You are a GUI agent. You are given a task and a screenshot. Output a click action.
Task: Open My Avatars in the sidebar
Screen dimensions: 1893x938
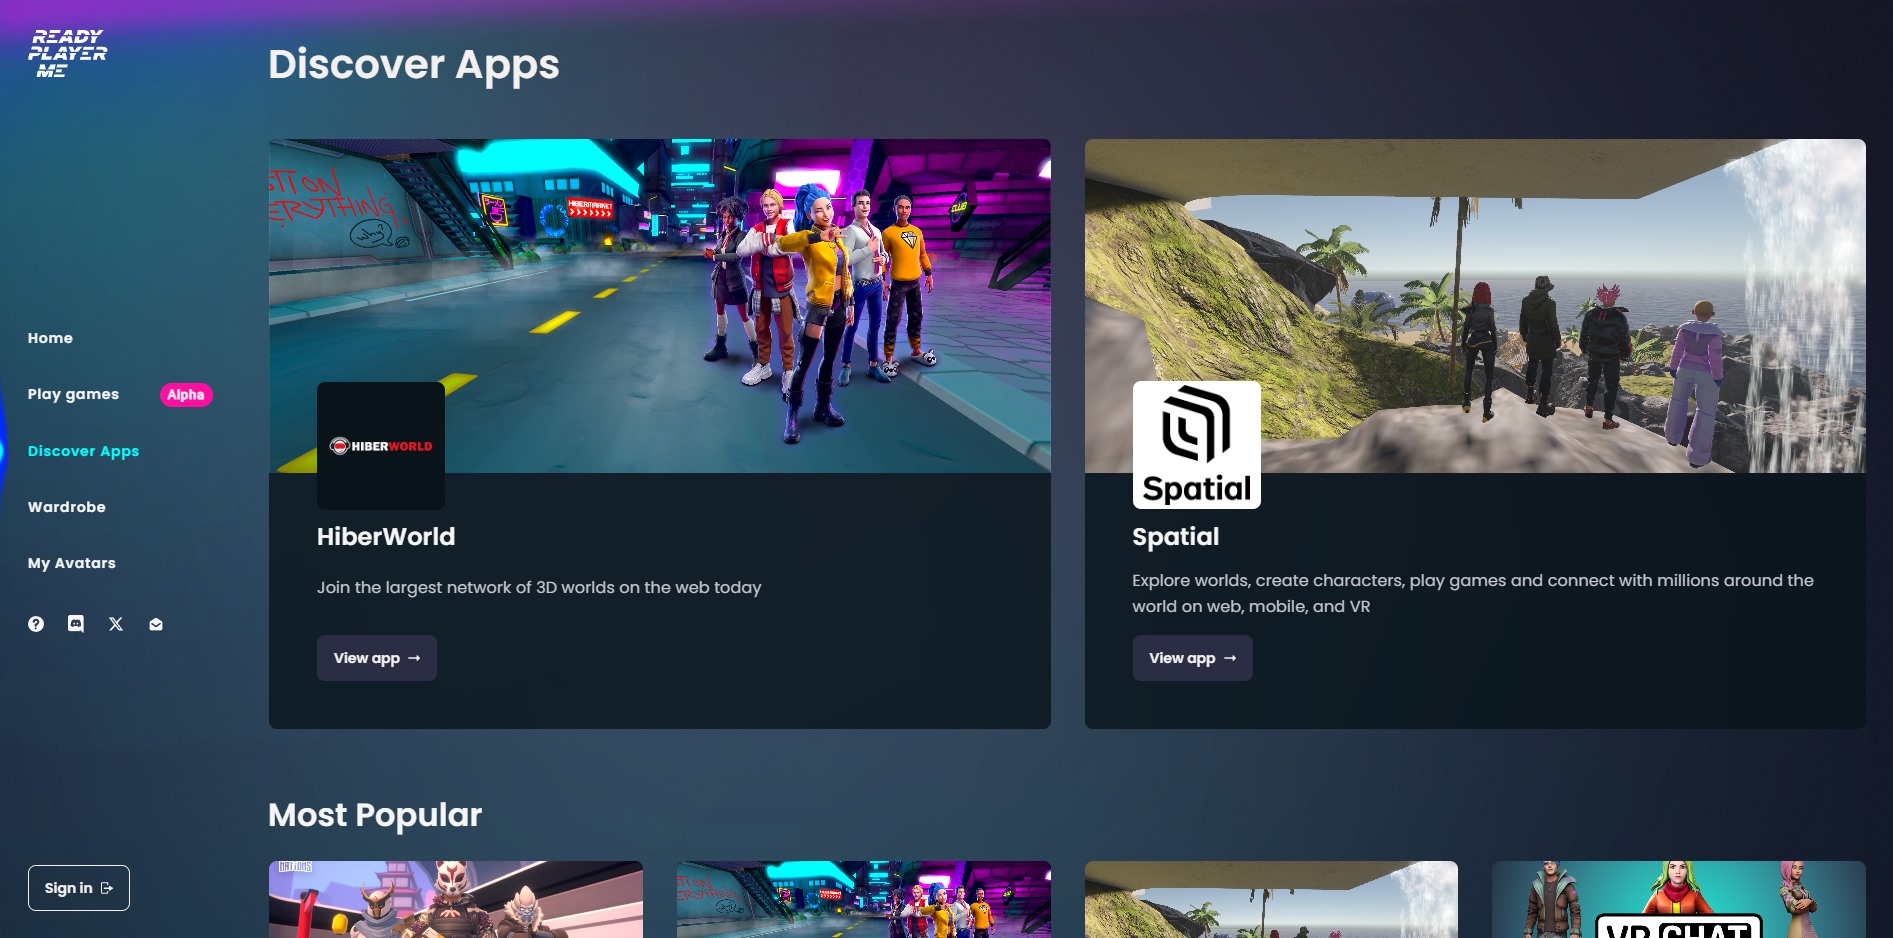click(x=72, y=563)
